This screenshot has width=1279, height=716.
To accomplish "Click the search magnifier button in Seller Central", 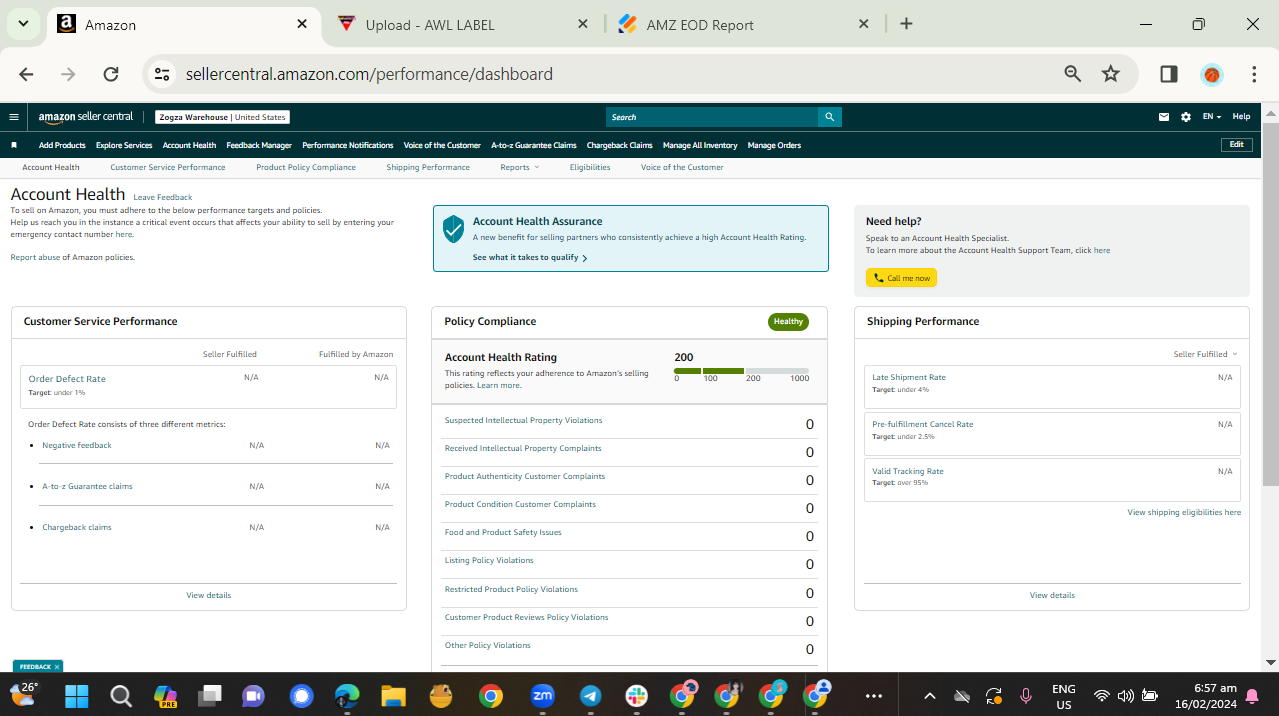I will [829, 117].
